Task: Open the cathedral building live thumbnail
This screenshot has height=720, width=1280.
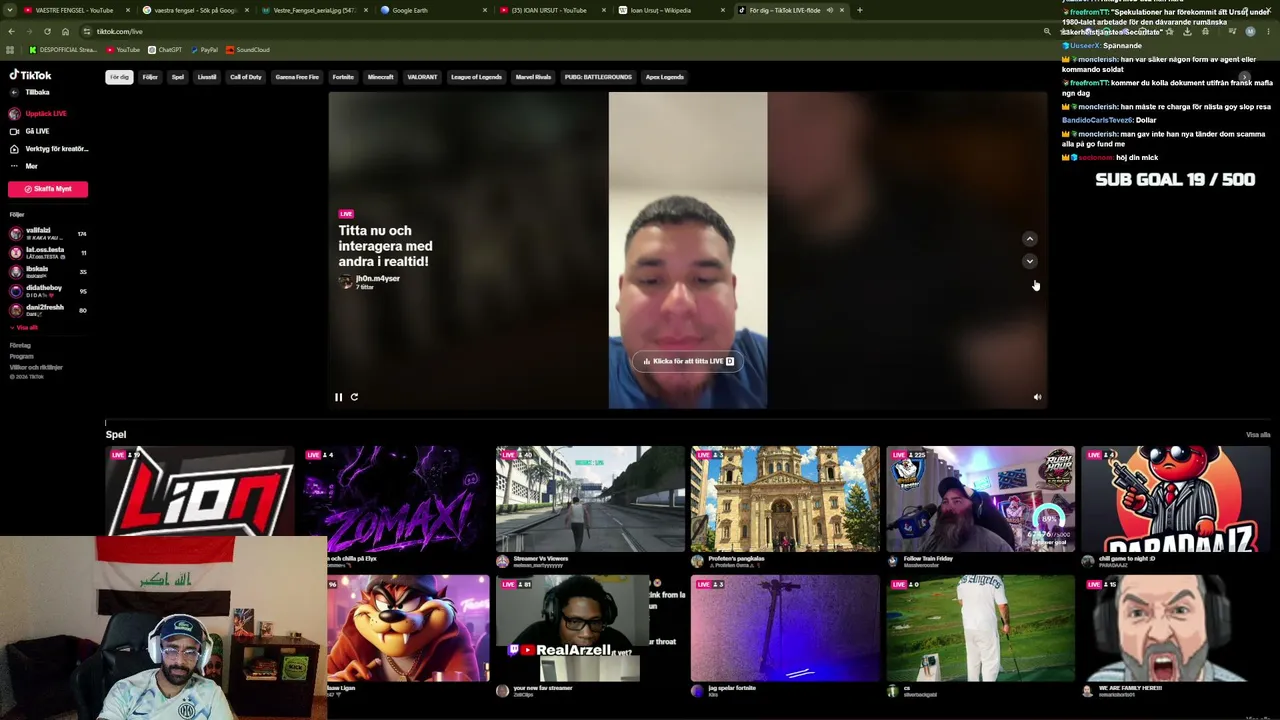Action: tap(785, 499)
